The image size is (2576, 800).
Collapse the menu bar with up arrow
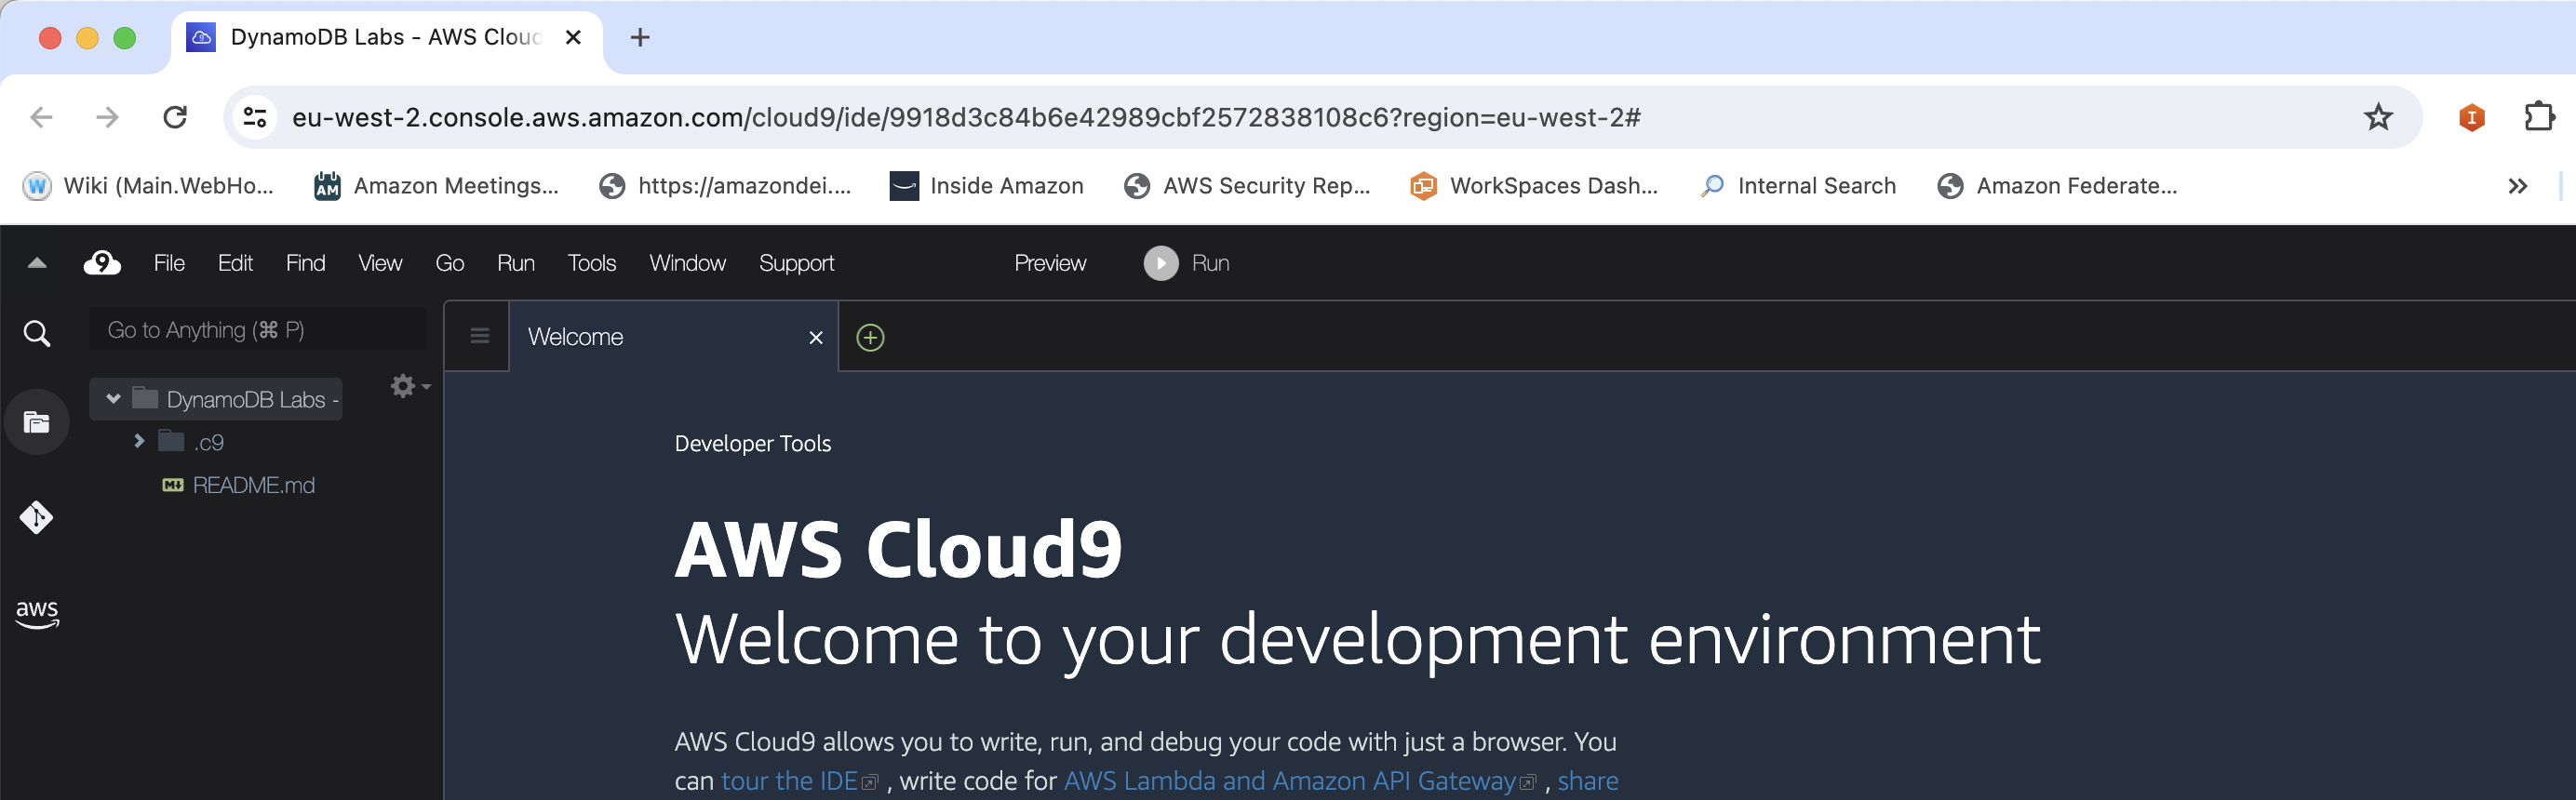(37, 263)
